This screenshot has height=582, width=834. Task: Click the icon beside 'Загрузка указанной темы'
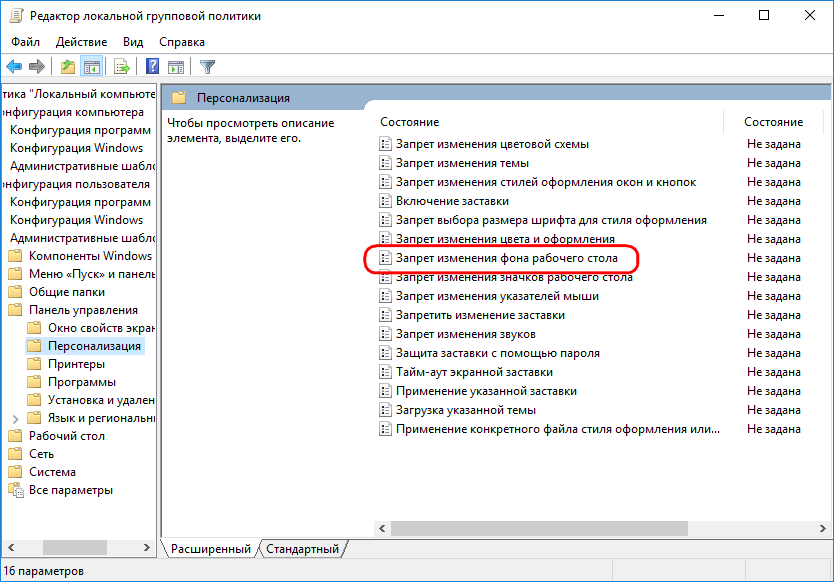(385, 410)
